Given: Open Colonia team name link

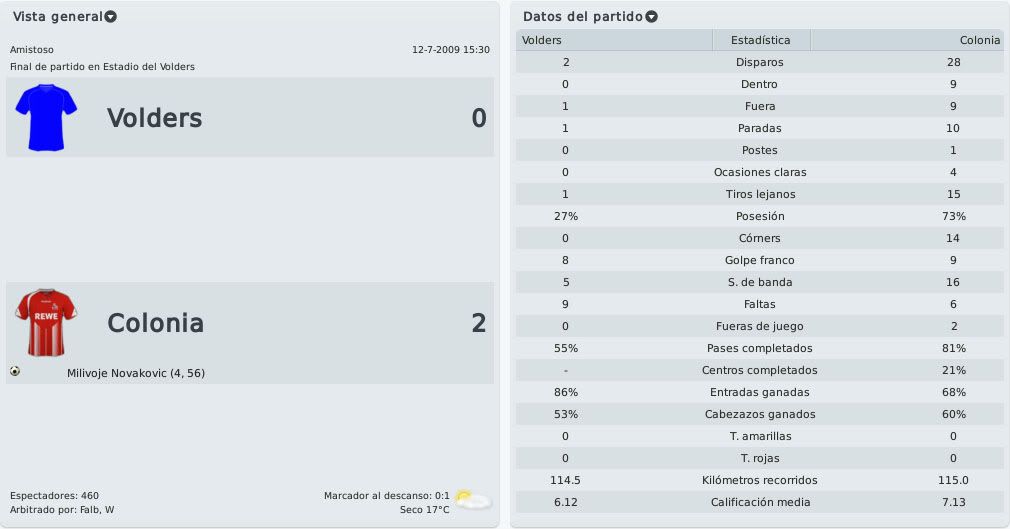Looking at the screenshot, I should click(155, 323).
